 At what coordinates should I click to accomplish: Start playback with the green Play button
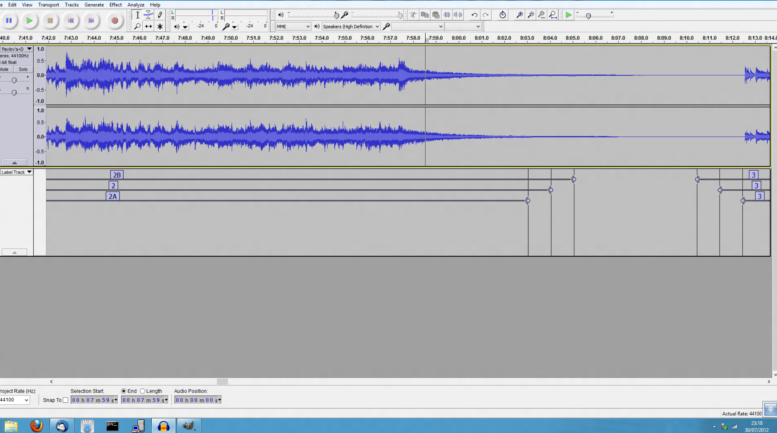point(30,21)
